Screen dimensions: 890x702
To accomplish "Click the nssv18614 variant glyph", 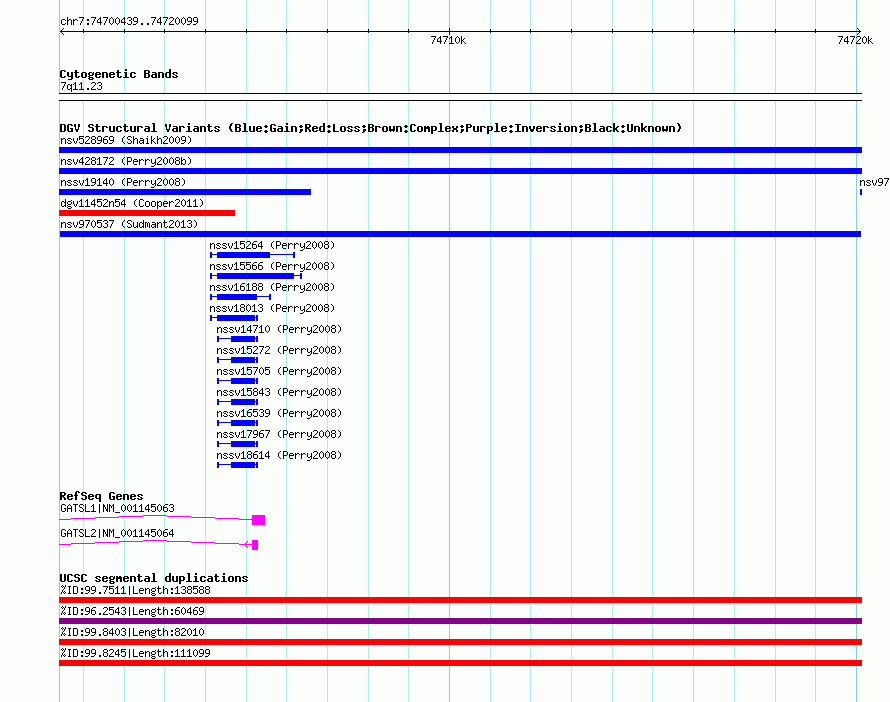I will [238, 465].
